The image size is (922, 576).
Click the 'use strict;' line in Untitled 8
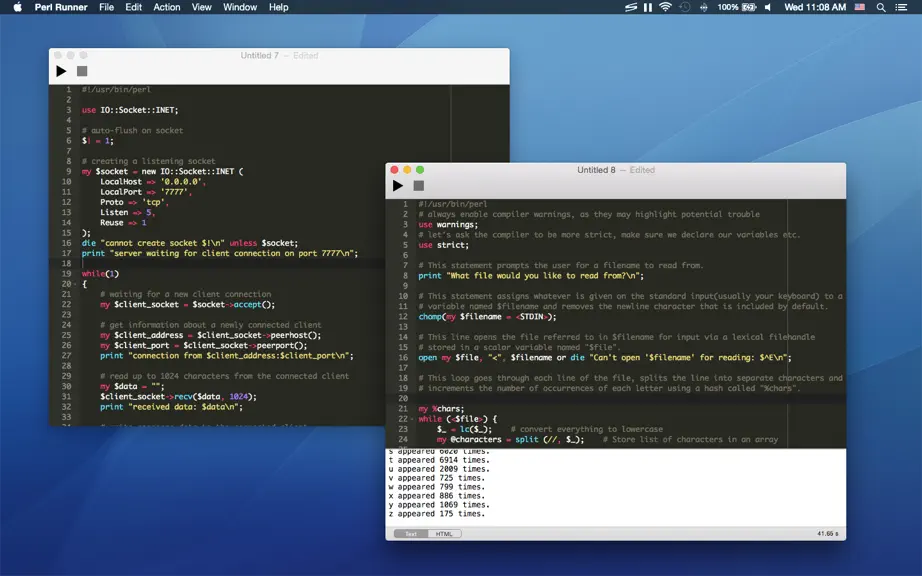pyautogui.click(x=443, y=245)
